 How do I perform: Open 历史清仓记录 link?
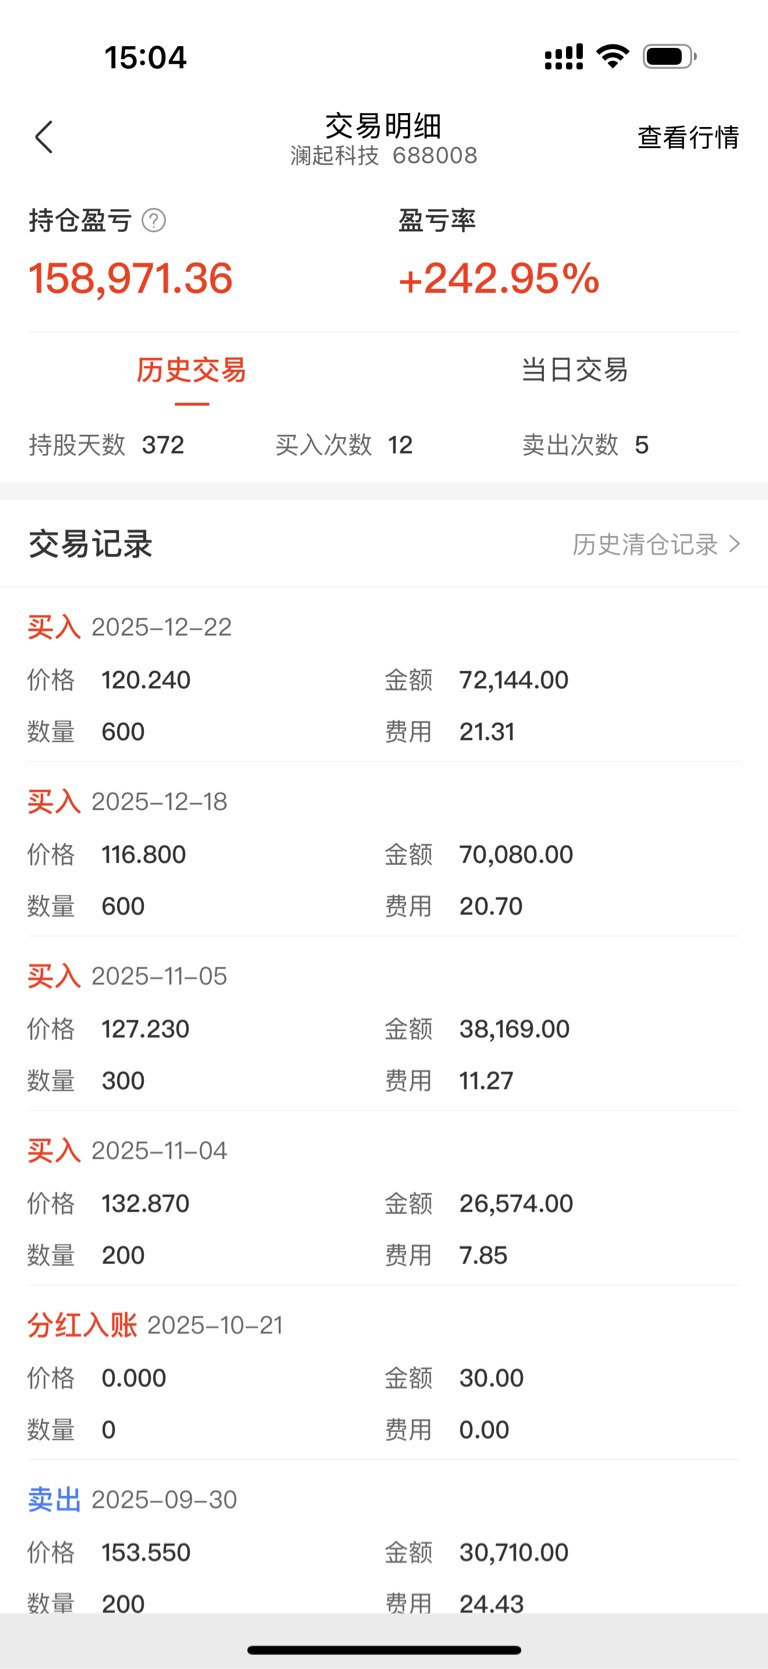[645, 544]
